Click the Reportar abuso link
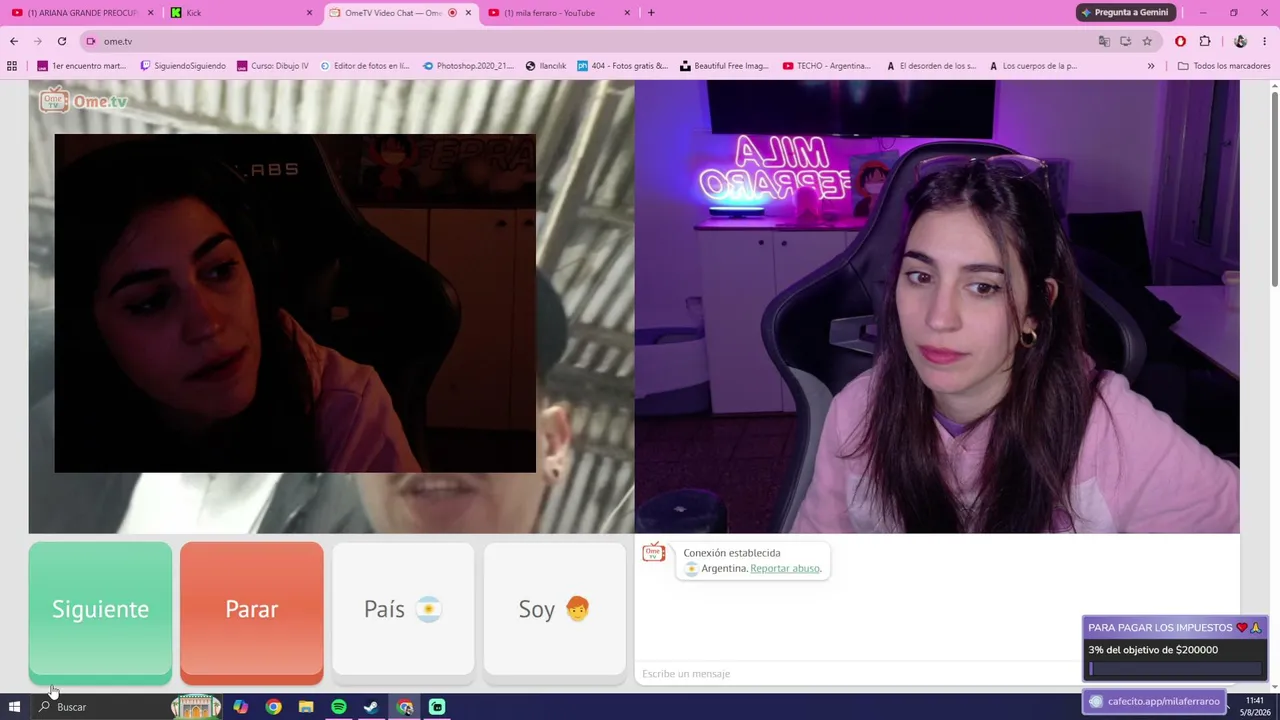 785,568
